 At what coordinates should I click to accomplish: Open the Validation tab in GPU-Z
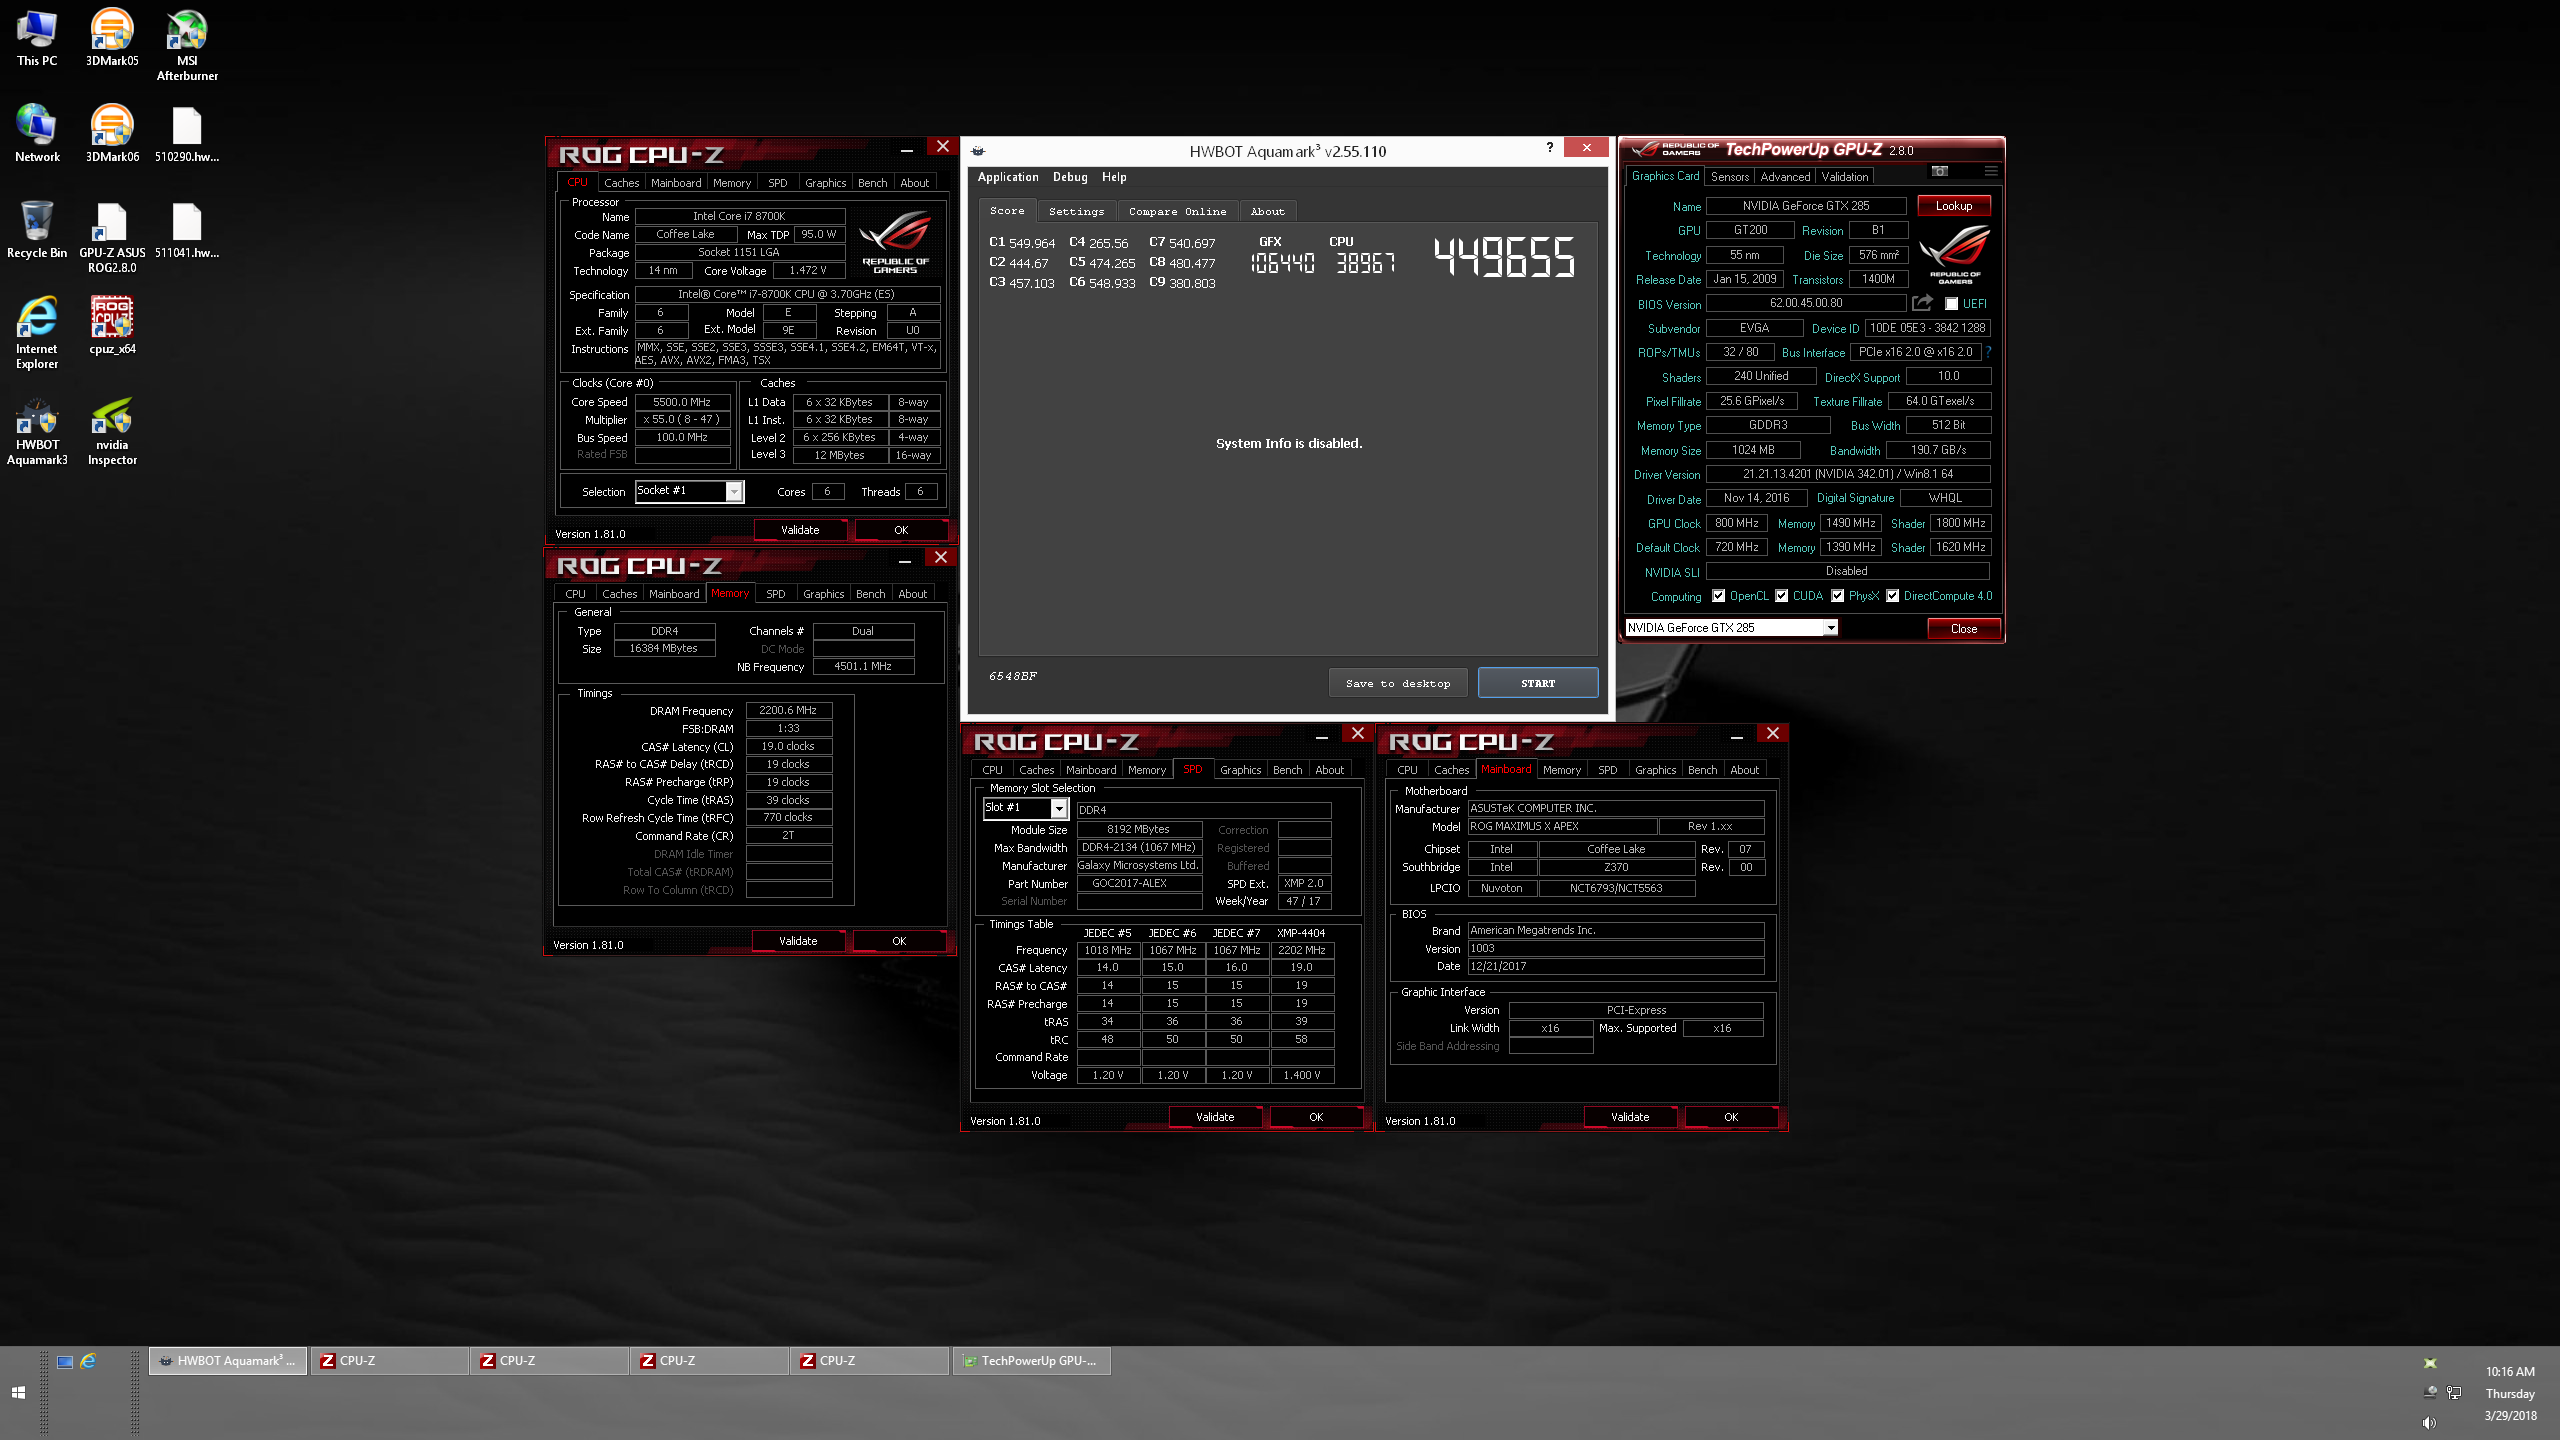coord(1845,176)
